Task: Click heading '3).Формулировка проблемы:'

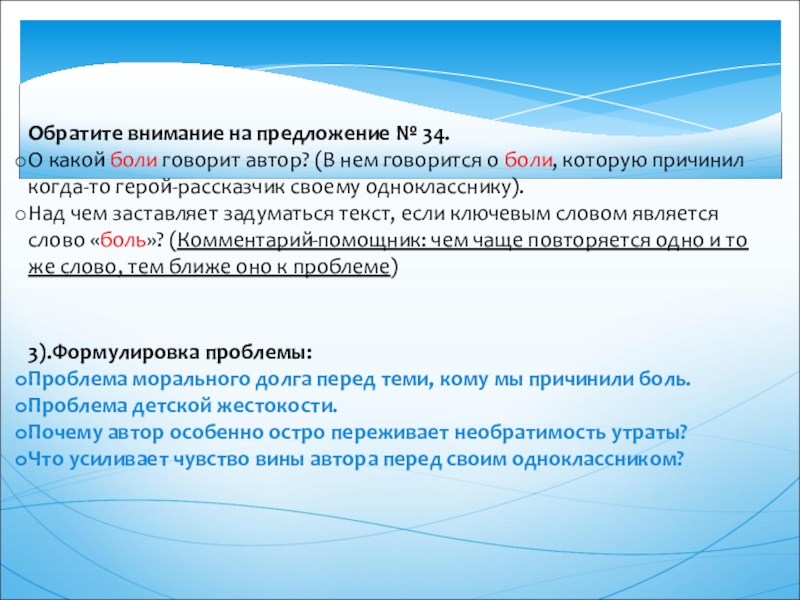Action: [169, 353]
